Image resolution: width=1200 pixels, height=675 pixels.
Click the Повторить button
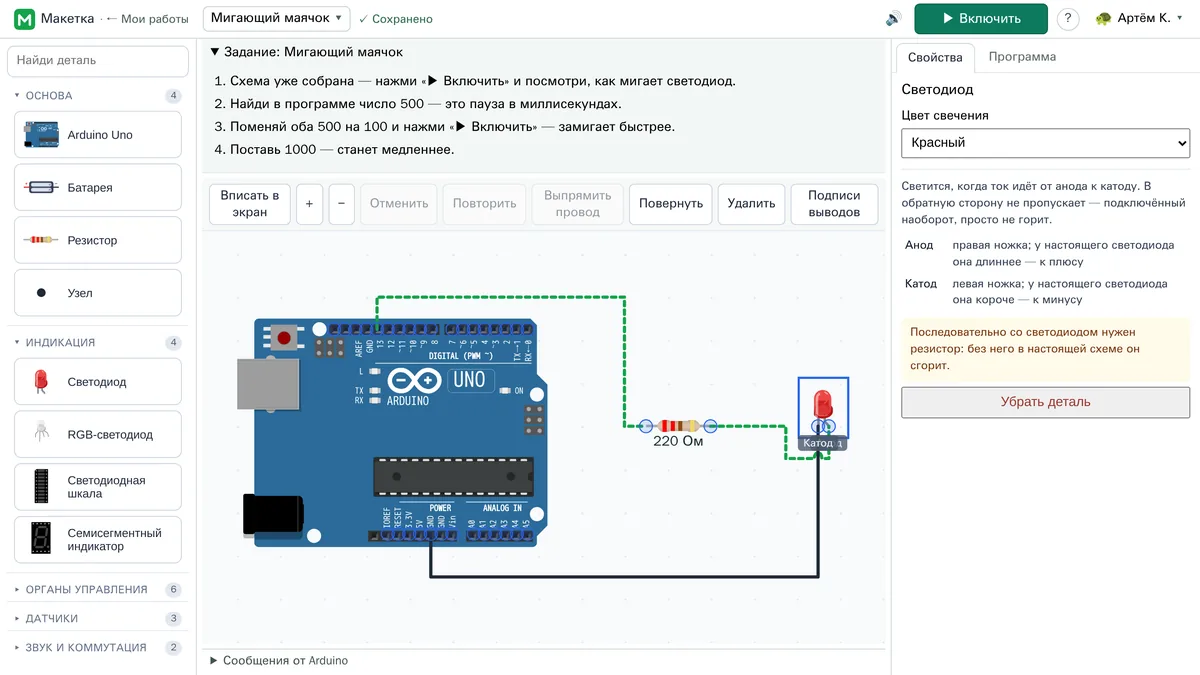pos(484,203)
